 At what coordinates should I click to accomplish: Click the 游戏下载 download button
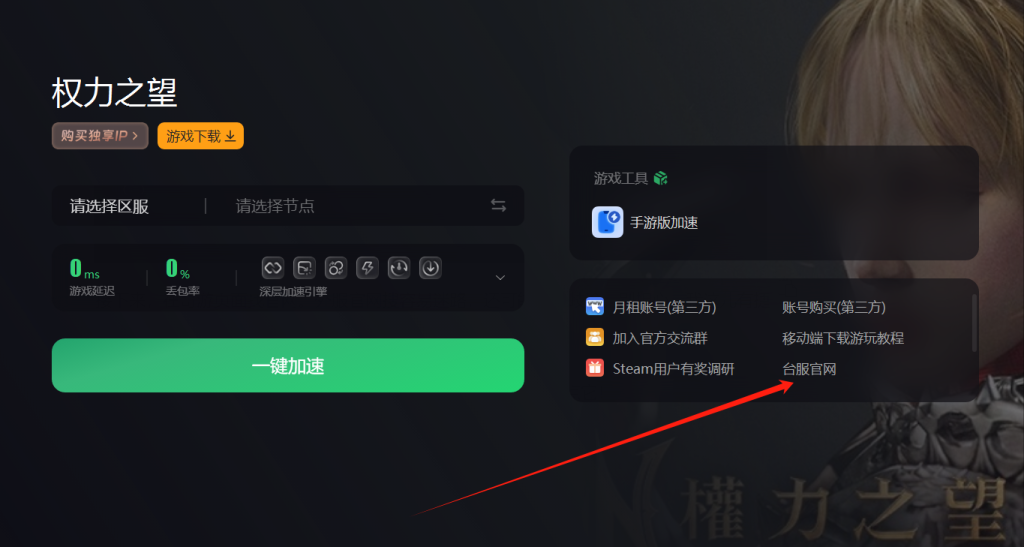tap(200, 136)
